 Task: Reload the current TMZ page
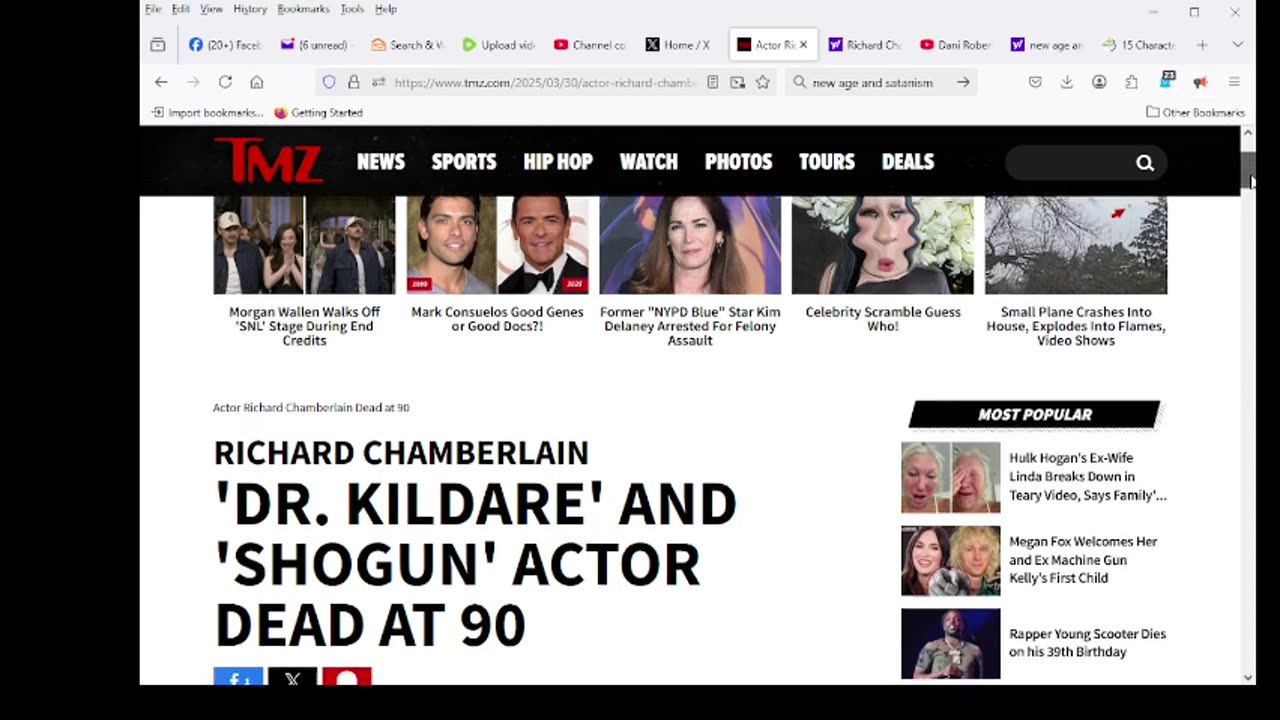(225, 82)
